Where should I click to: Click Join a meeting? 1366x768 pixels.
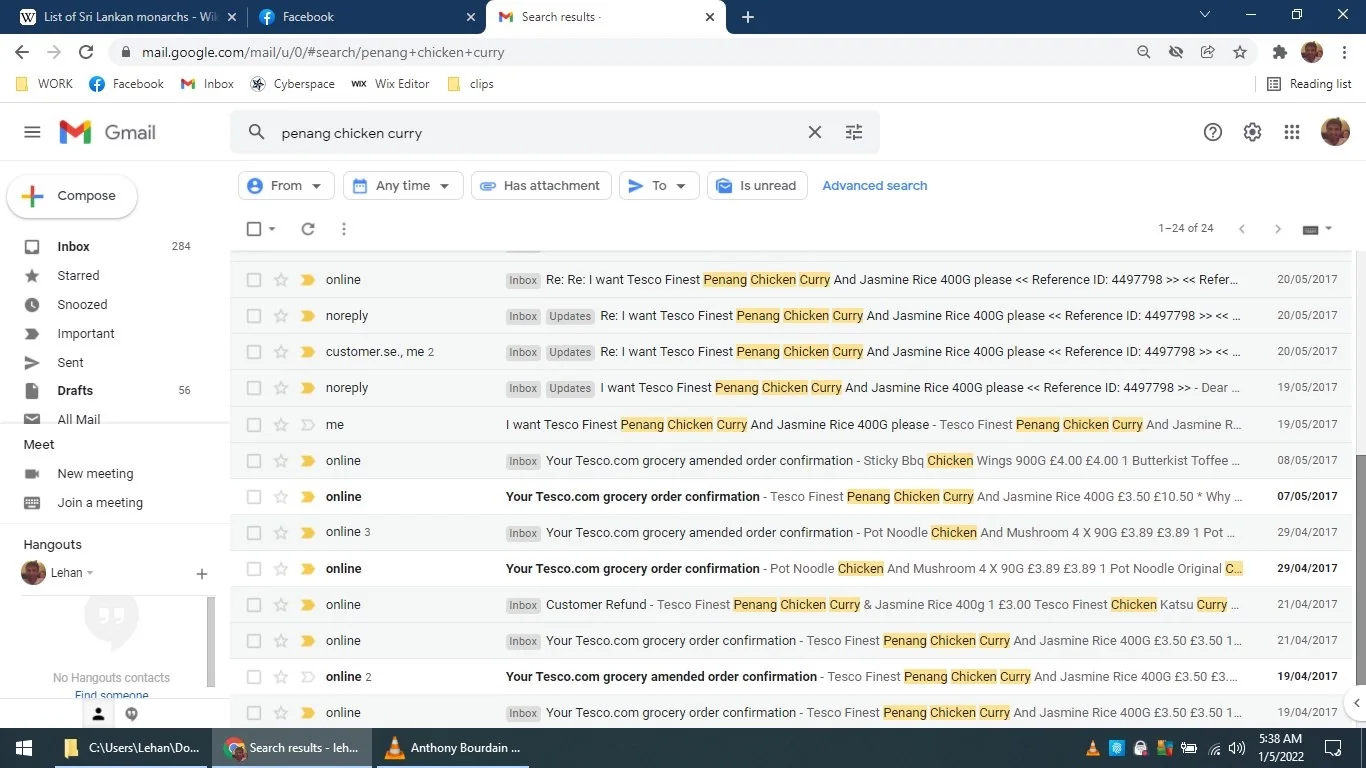point(100,503)
